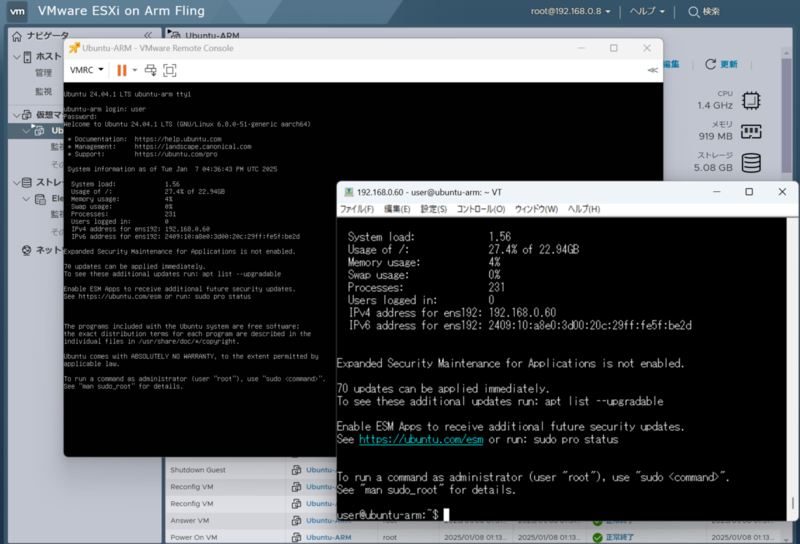
Task: Open ウィンドウ(W) menu in Tera Term
Action: pos(536,209)
